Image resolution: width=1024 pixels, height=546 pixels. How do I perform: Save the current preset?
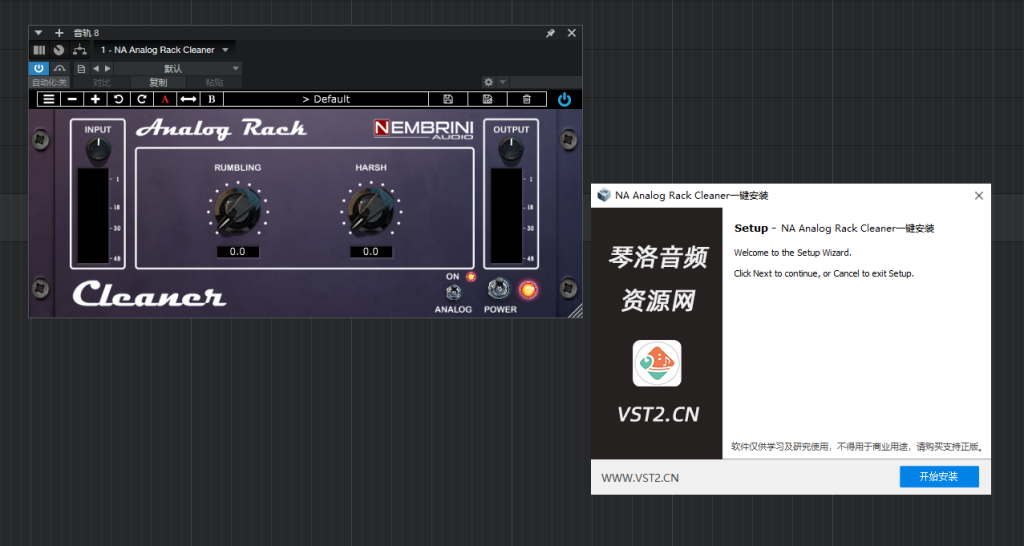point(448,99)
